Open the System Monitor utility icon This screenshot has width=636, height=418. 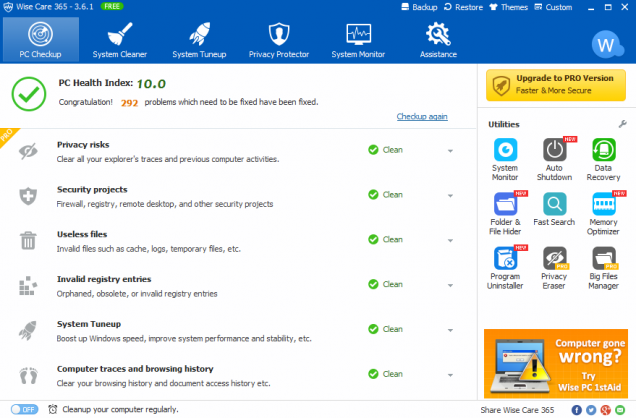point(505,150)
